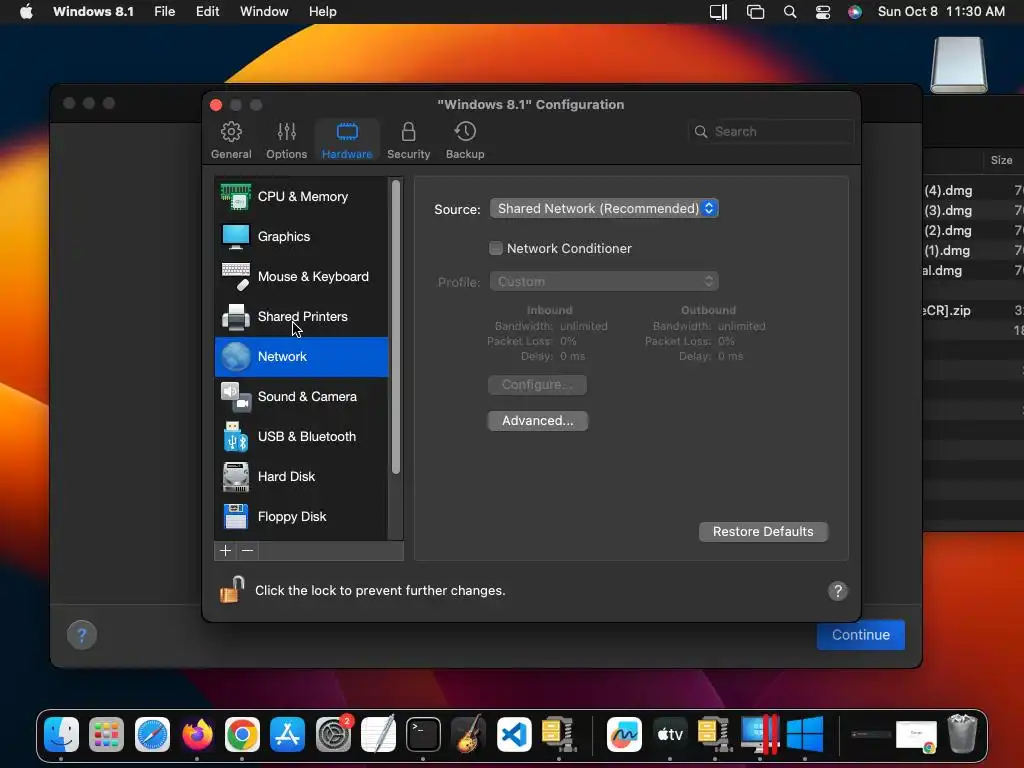The height and width of the screenshot is (768, 1024).
Task: Open Spotlight search in menu bar
Action: pyautogui.click(x=790, y=12)
